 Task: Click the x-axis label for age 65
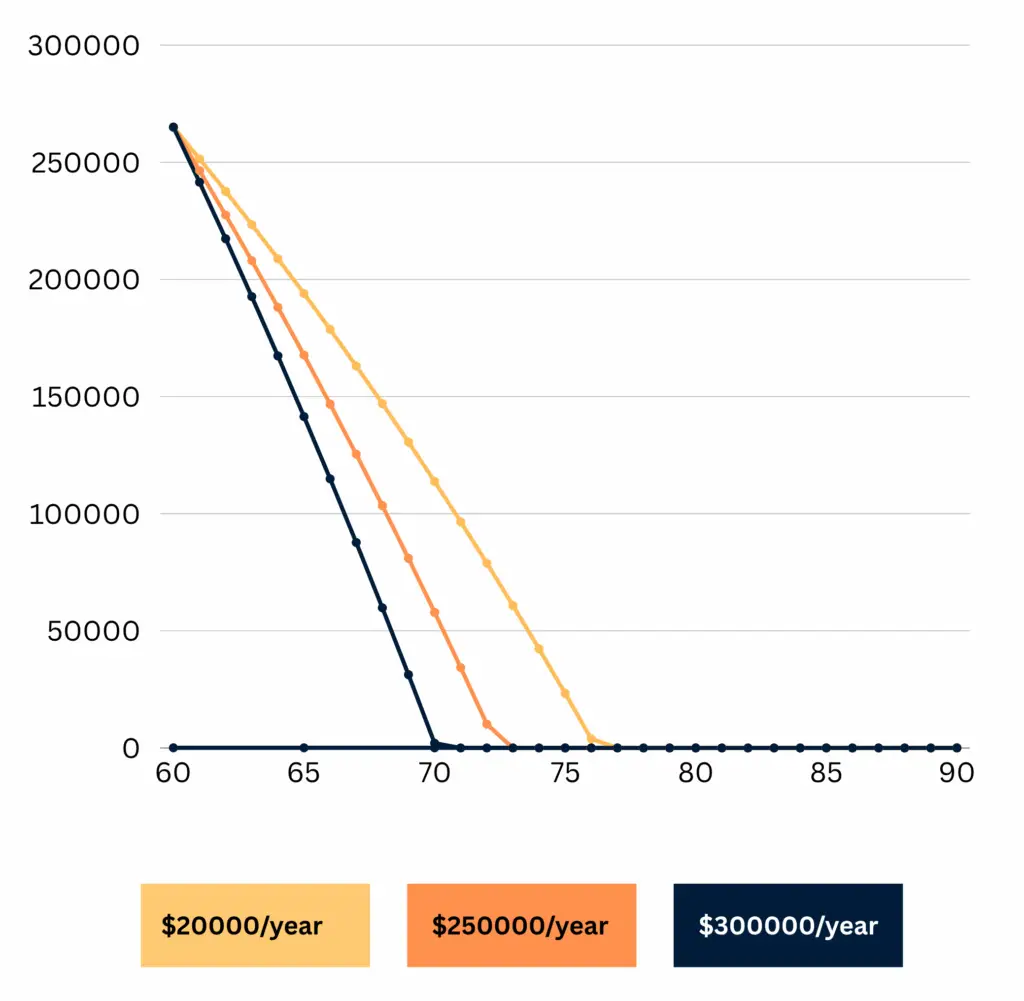click(x=304, y=774)
